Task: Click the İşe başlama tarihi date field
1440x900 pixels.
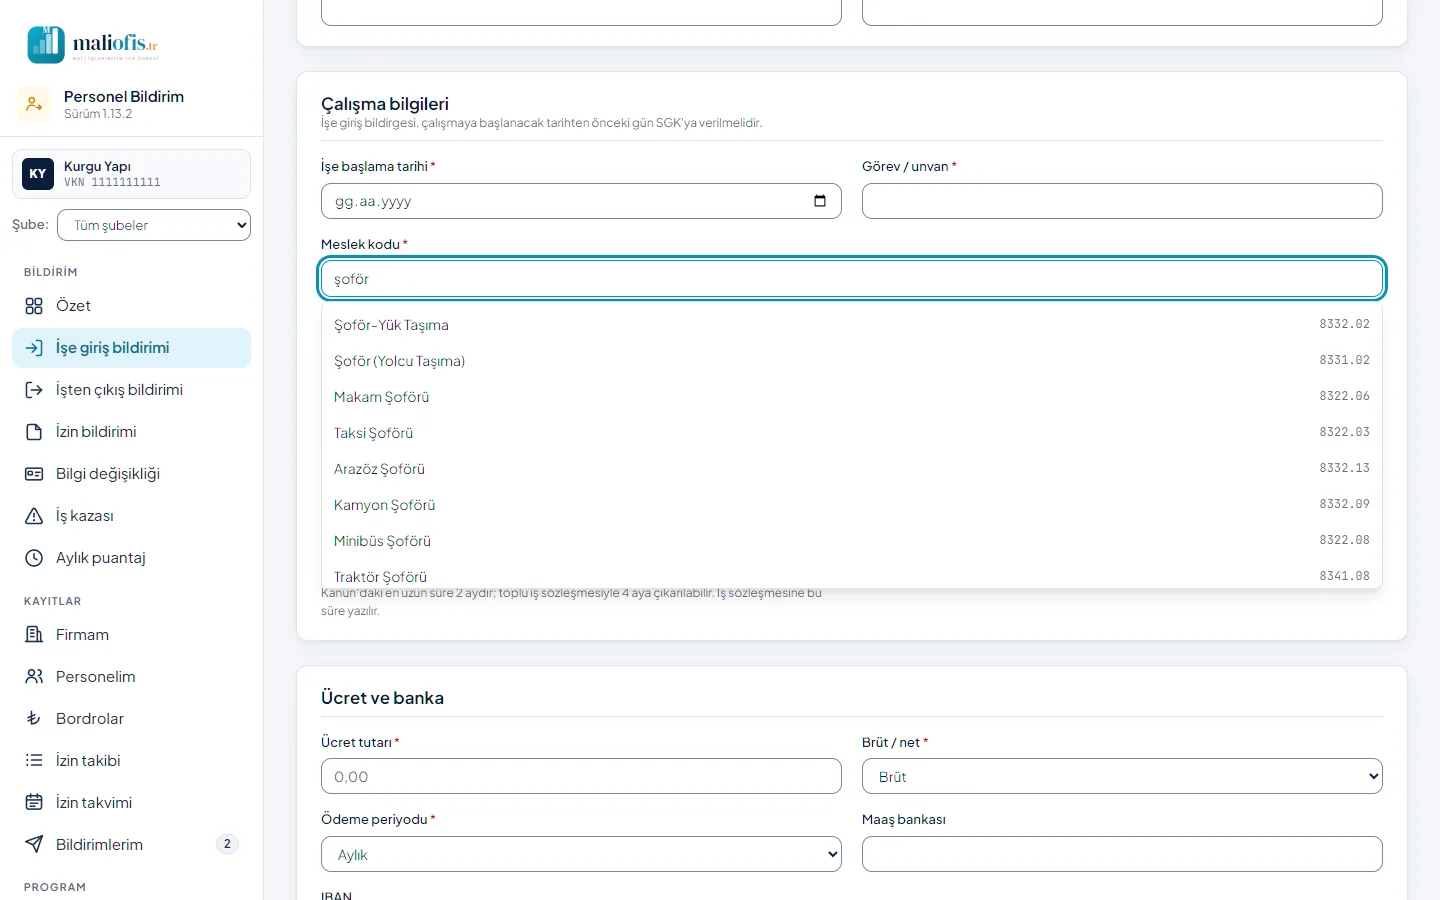Action: (x=581, y=201)
